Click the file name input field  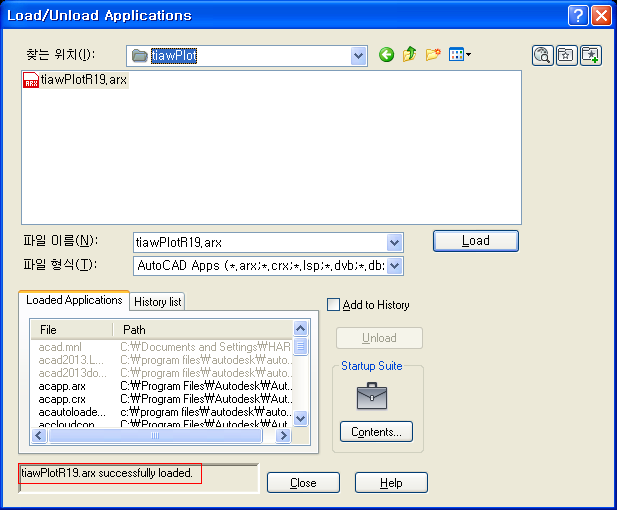click(x=260, y=242)
